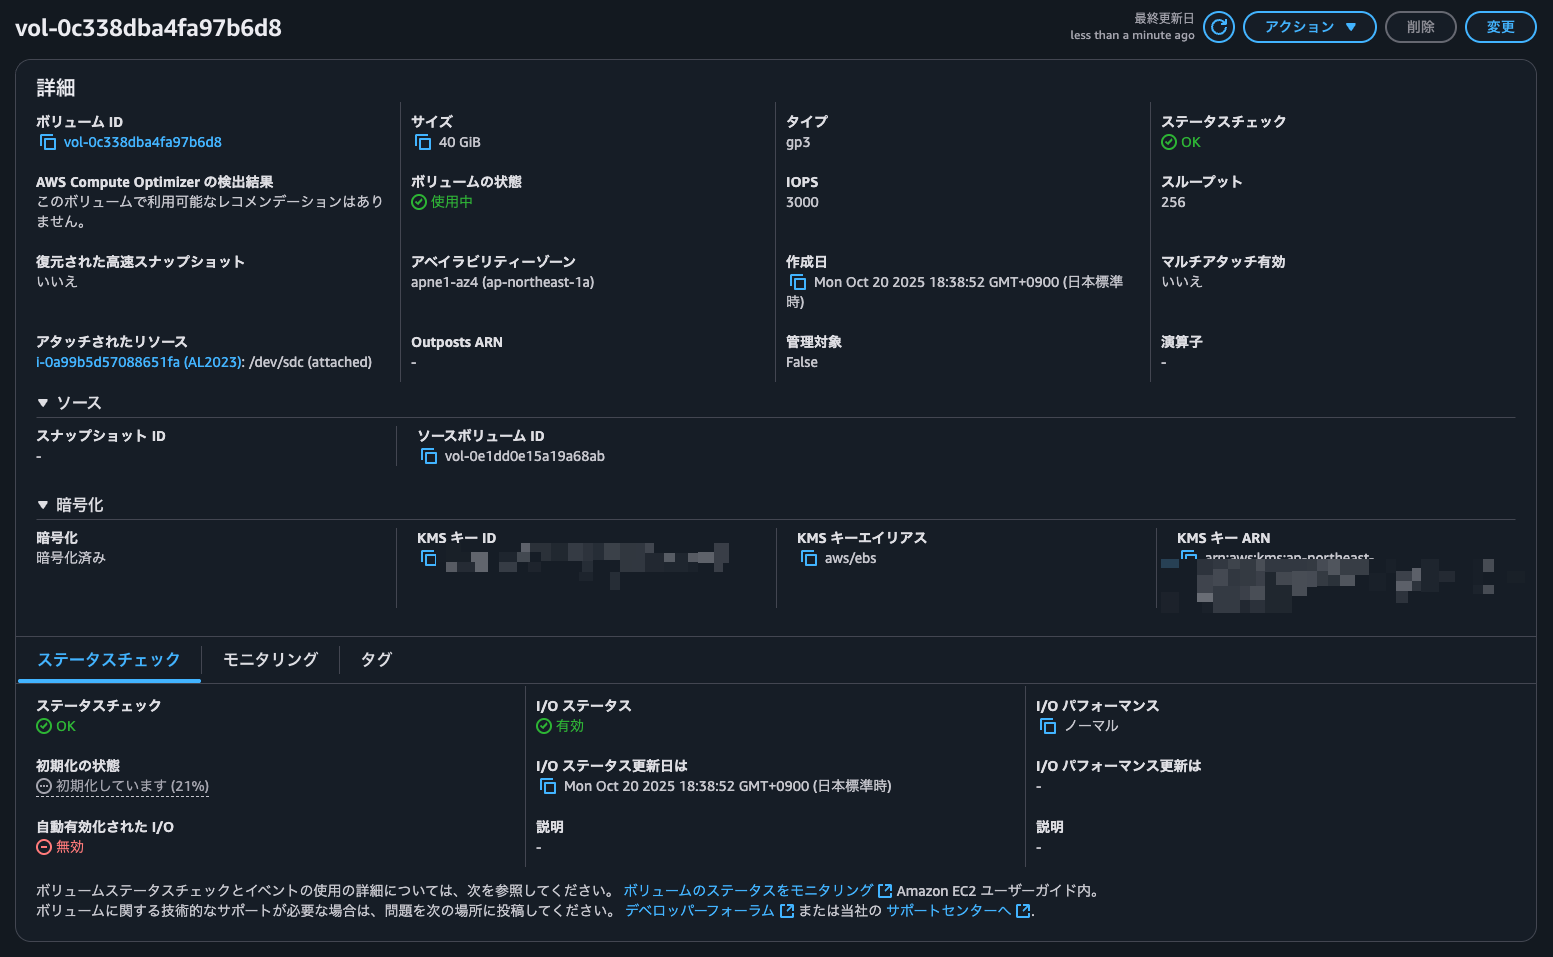Click the 暗号化済み encryption status text
Screen dimensions: 1553x957
(x=71, y=558)
